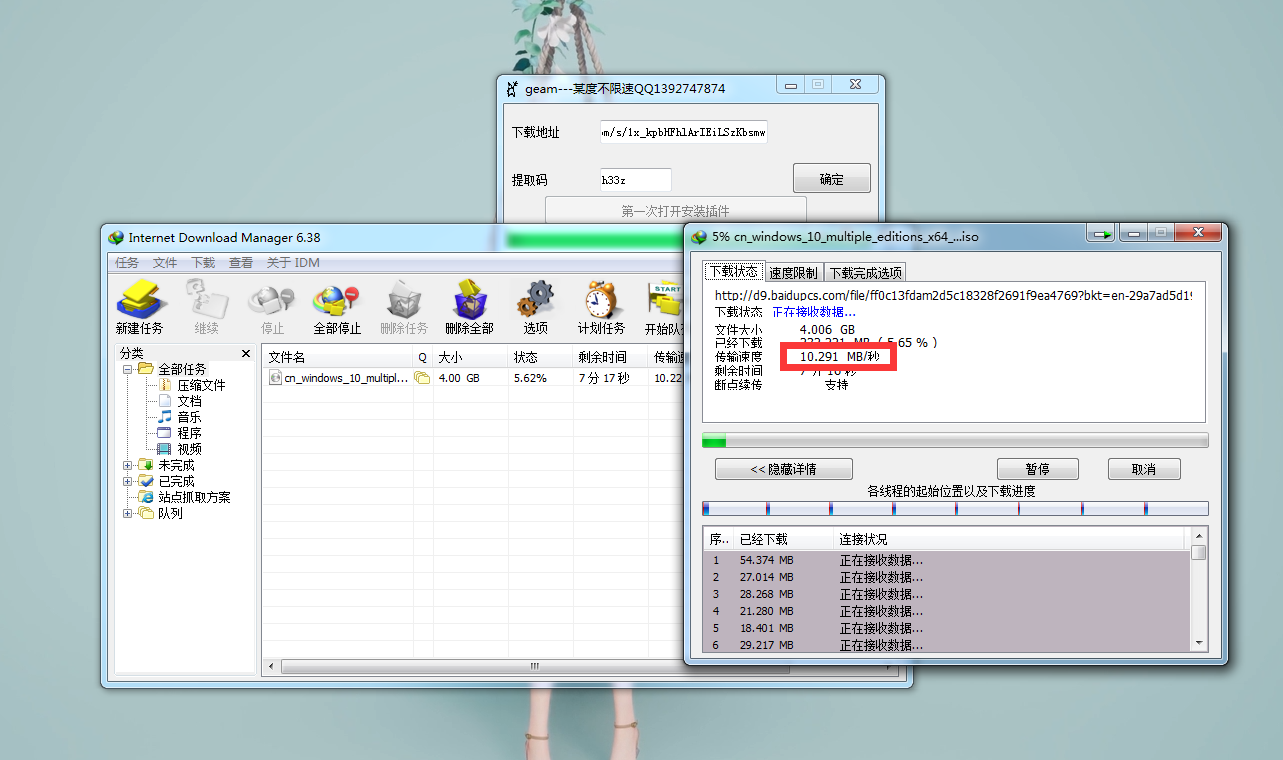Click the download progress bar
The height and width of the screenshot is (760, 1283).
click(955, 440)
